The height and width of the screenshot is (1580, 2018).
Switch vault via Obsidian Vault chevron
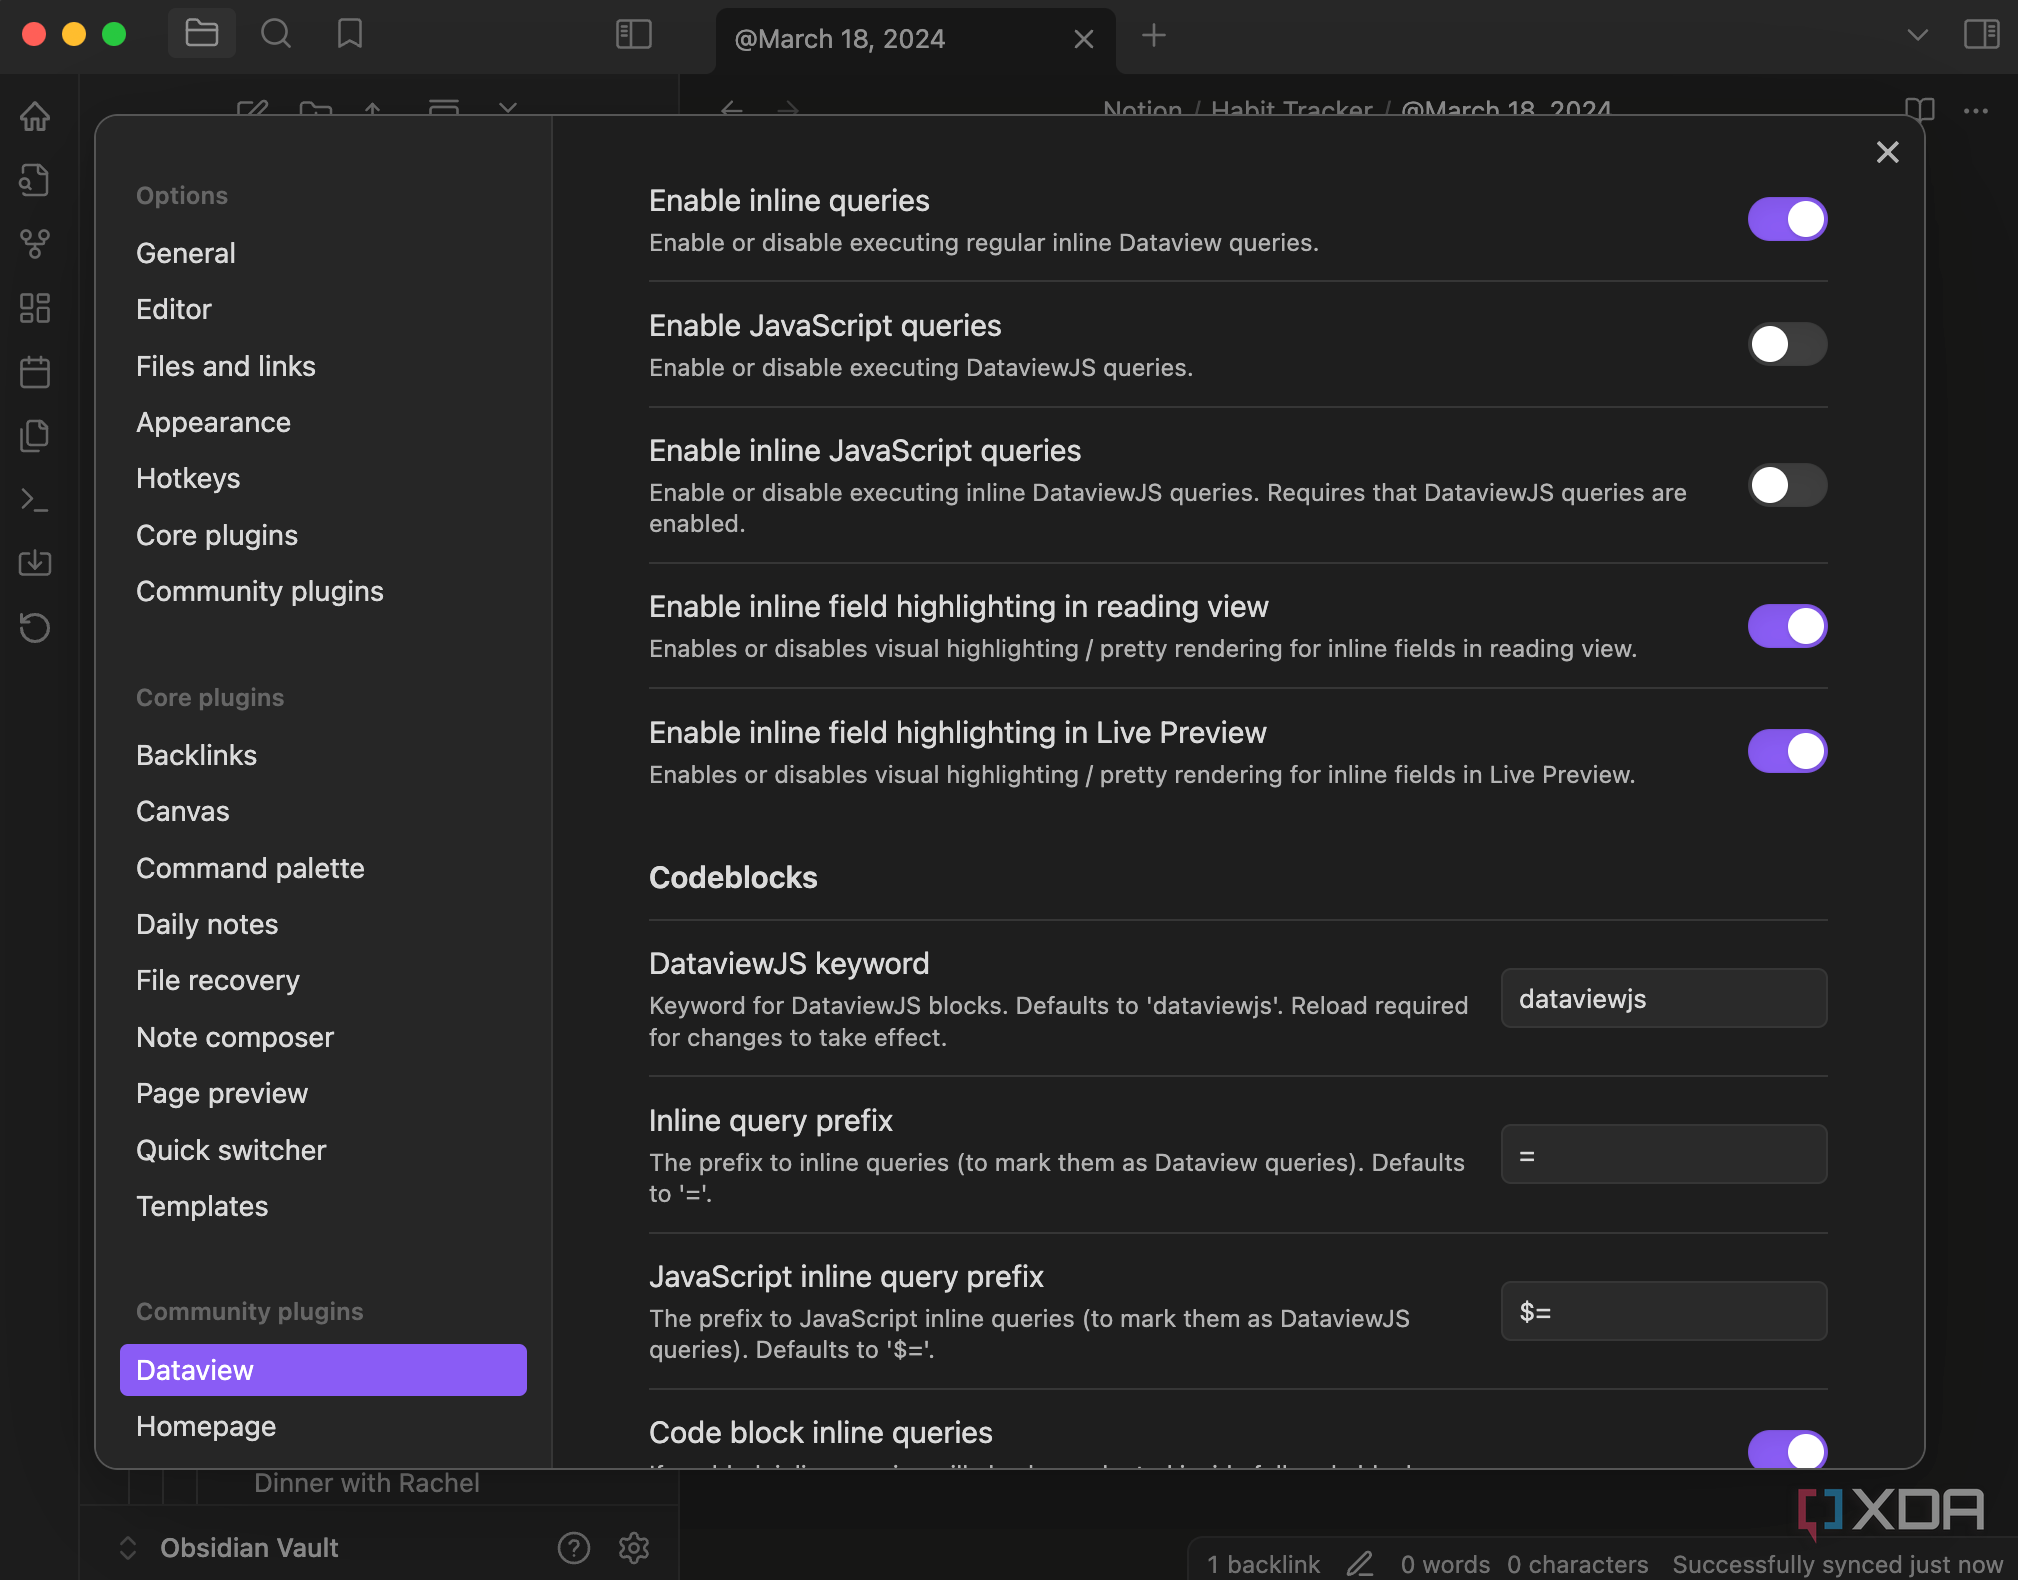coord(128,1548)
